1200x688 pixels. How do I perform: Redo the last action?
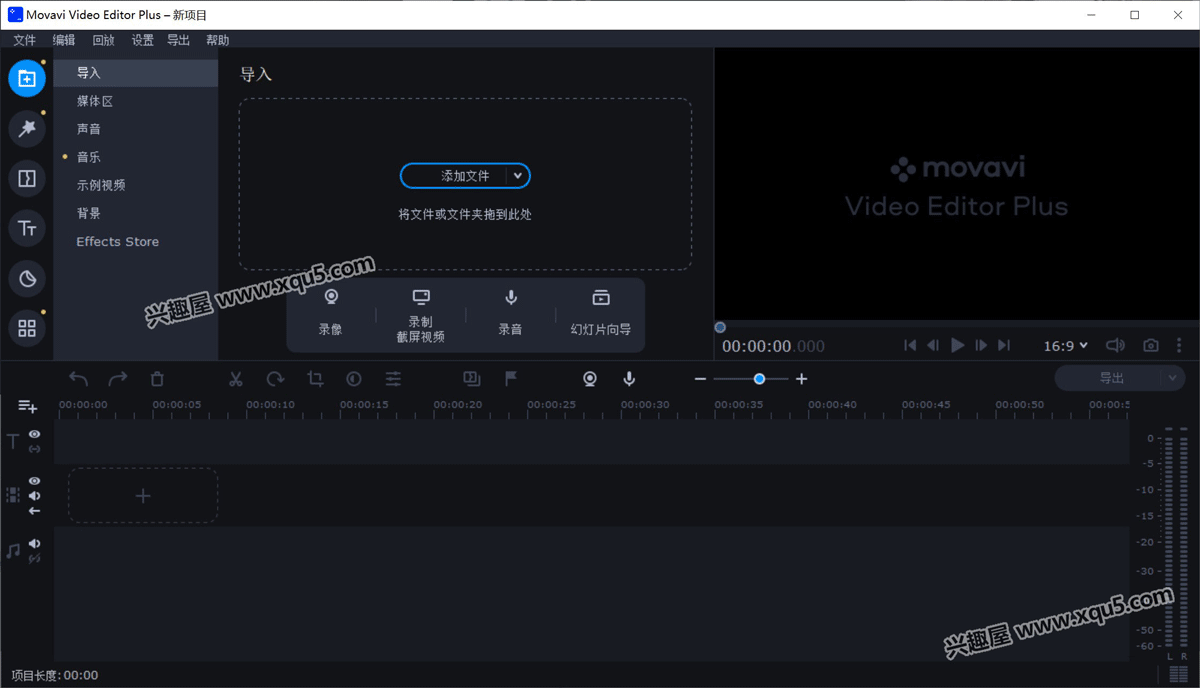click(x=118, y=379)
